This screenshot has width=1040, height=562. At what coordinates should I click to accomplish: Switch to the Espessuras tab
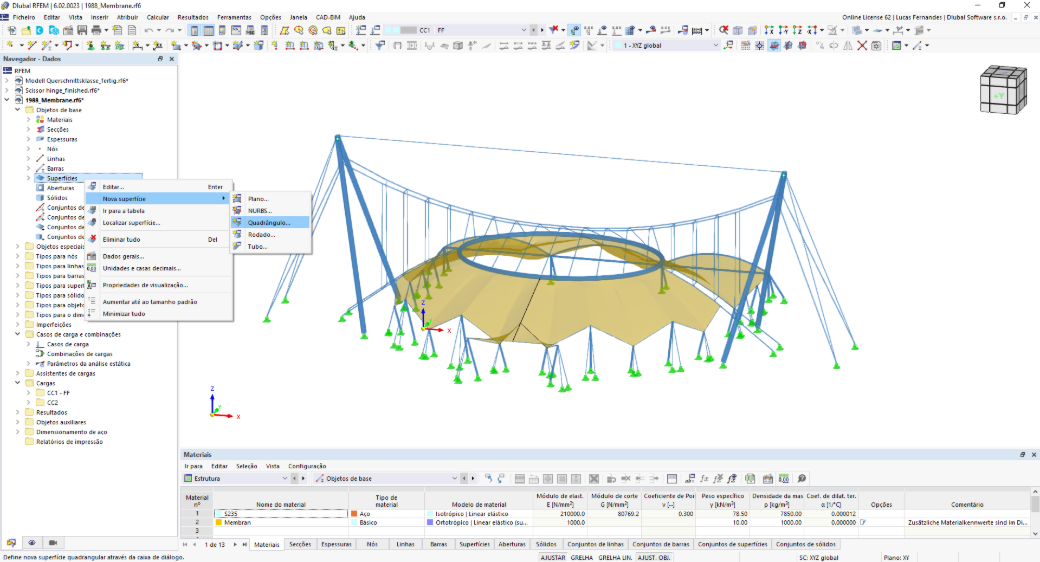[x=336, y=544]
